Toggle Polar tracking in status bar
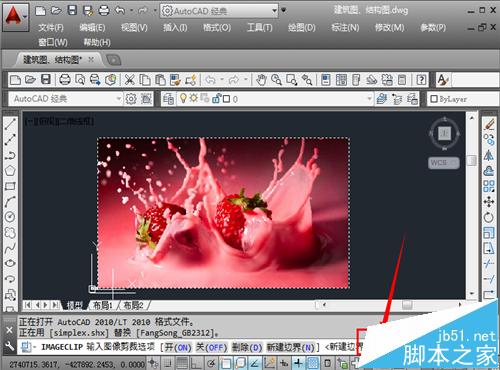The image size is (500, 370). [x=211, y=363]
